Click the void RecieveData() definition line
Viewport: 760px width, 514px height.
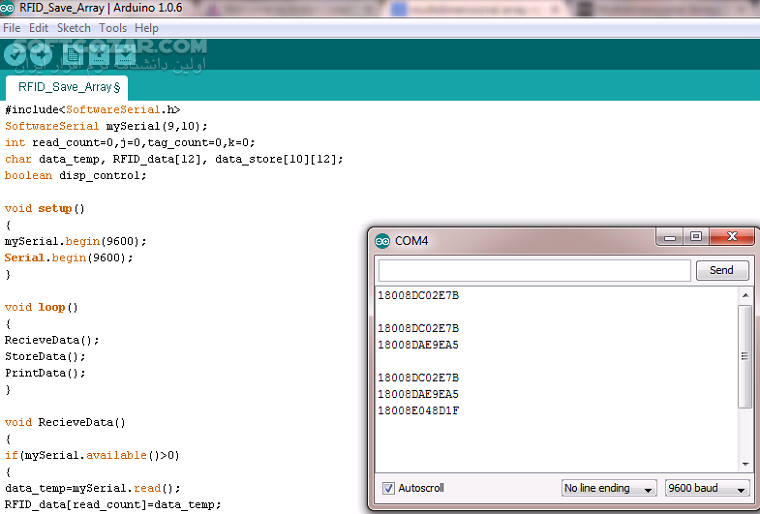[65, 422]
